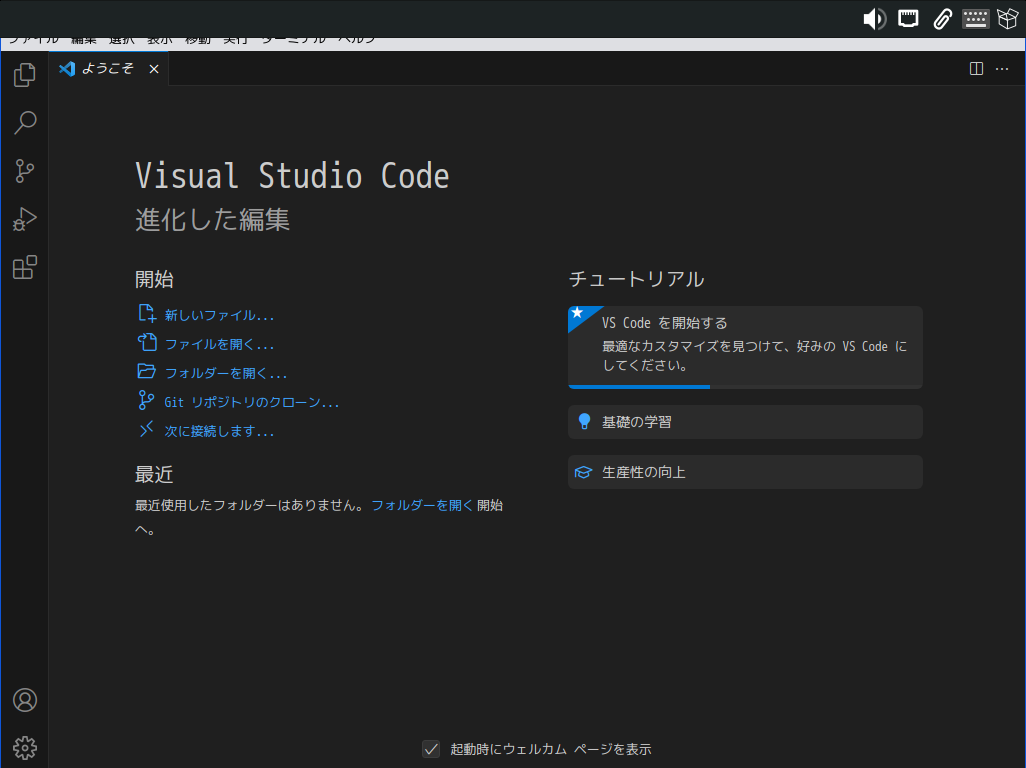This screenshot has width=1026, height=768.
Task: Open the Search view in the activity bar
Action: (x=24, y=122)
